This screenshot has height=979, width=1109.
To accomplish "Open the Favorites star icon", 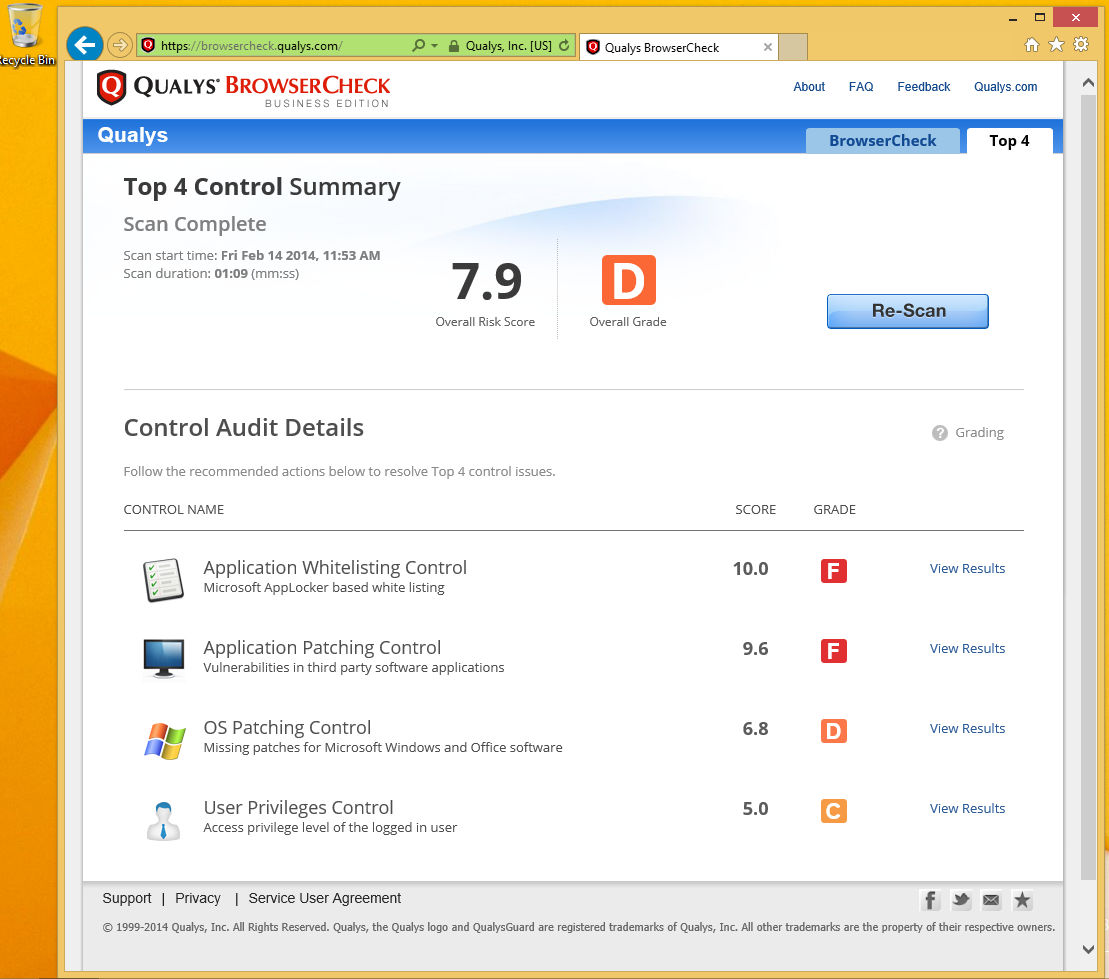I will 1057,45.
